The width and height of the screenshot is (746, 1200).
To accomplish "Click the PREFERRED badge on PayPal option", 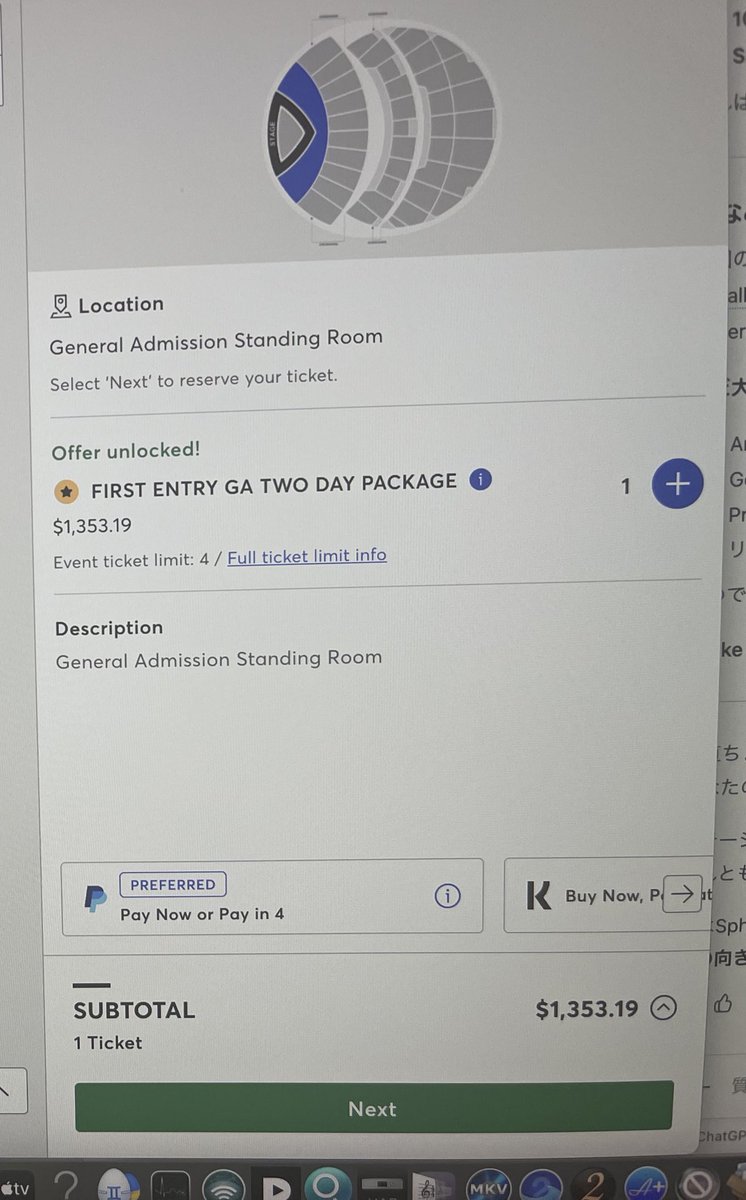I will pos(173,884).
